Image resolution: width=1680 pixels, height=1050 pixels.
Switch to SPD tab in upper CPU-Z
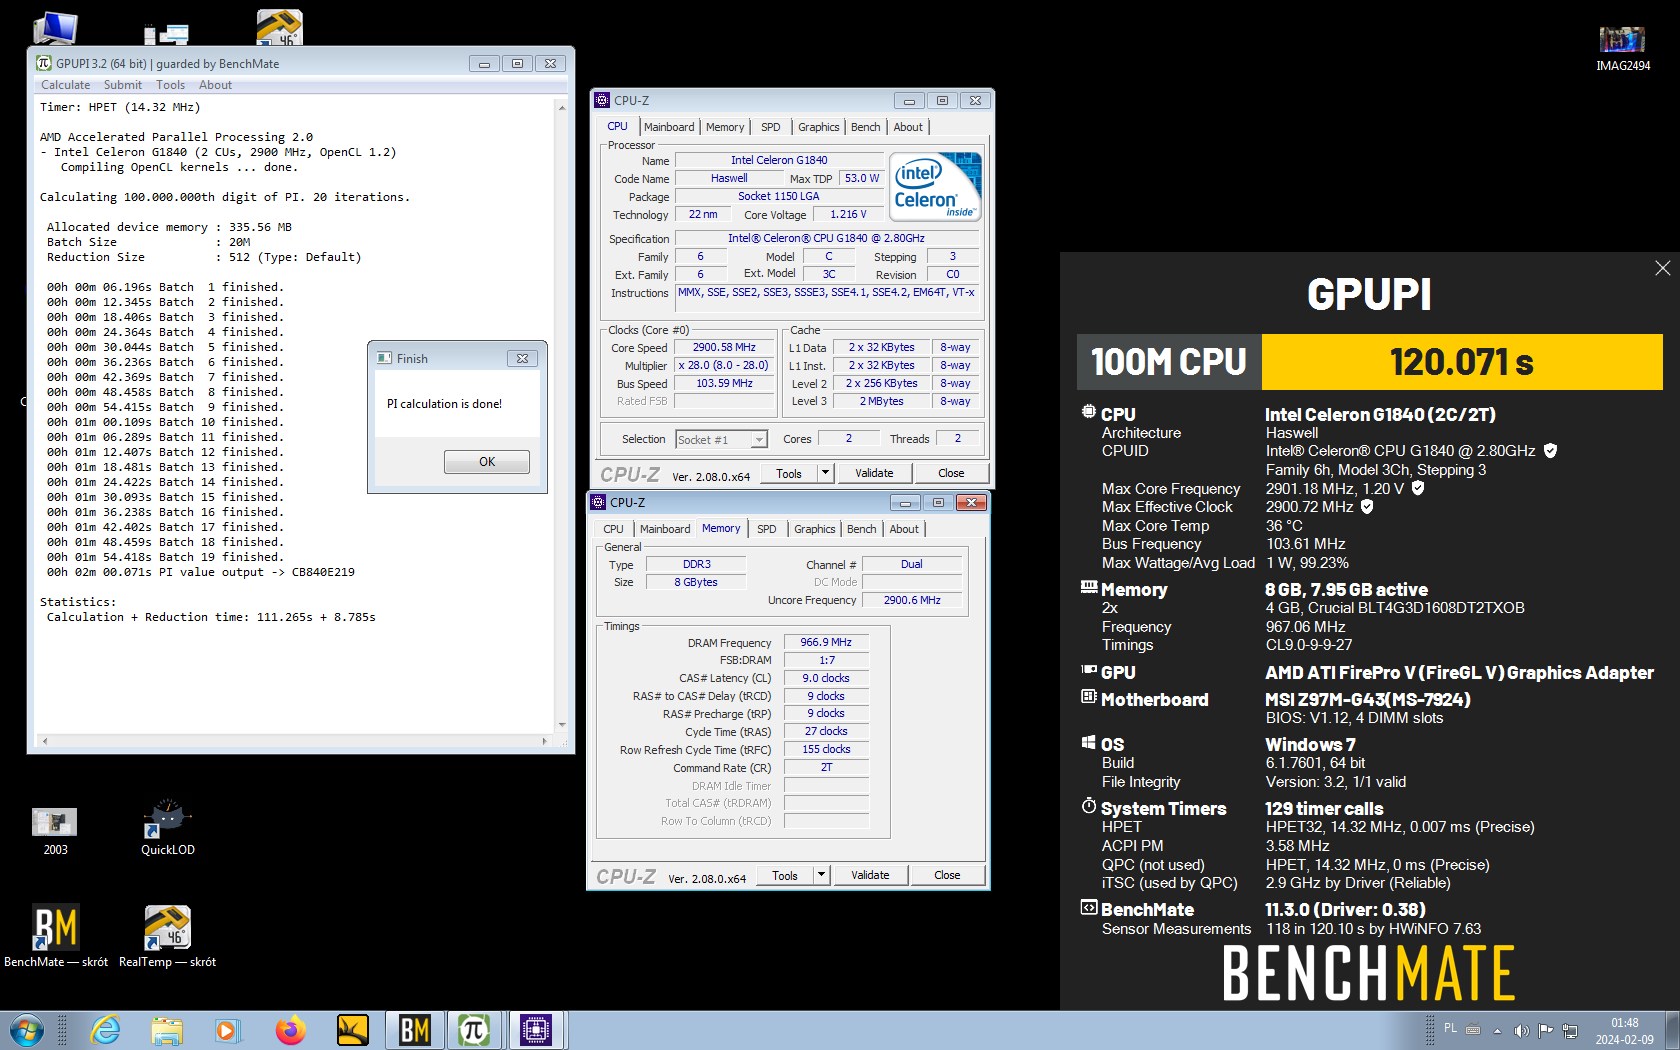[770, 127]
